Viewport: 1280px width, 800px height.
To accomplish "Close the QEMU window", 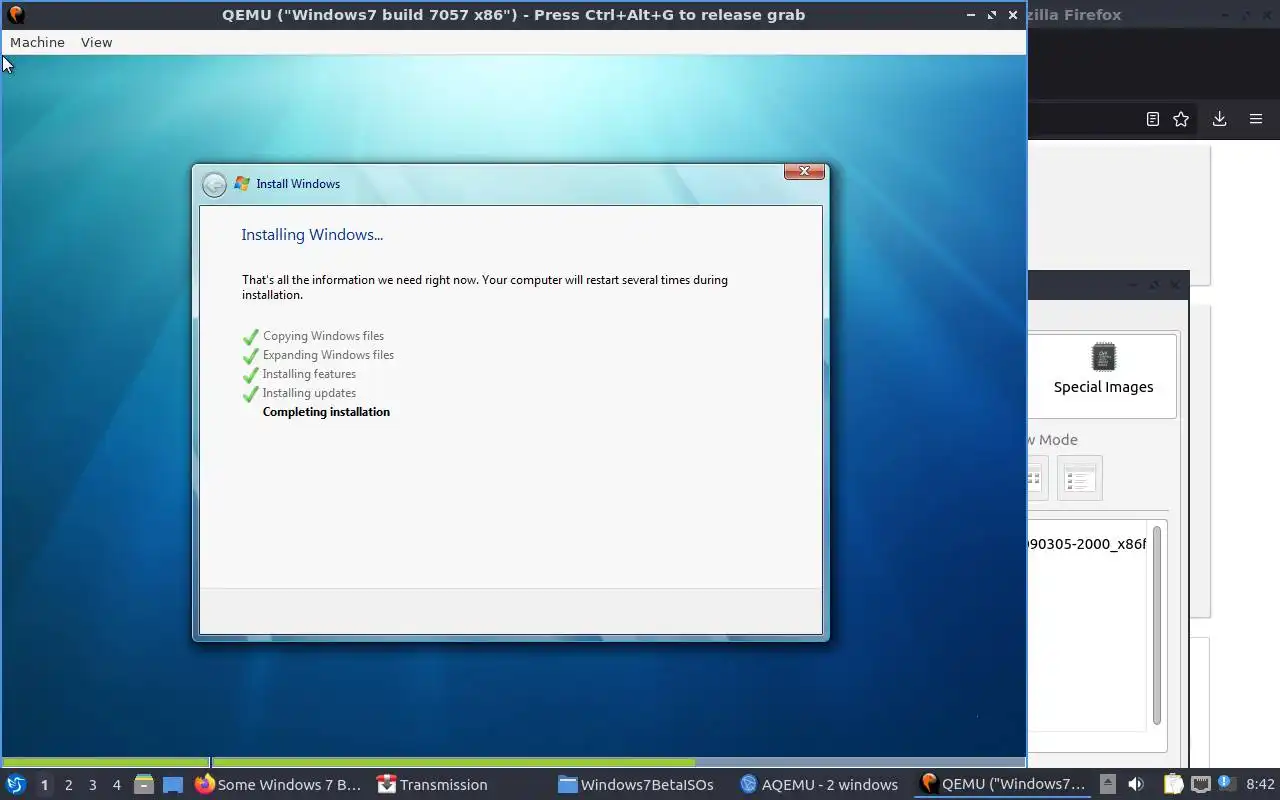I will click(x=1013, y=15).
